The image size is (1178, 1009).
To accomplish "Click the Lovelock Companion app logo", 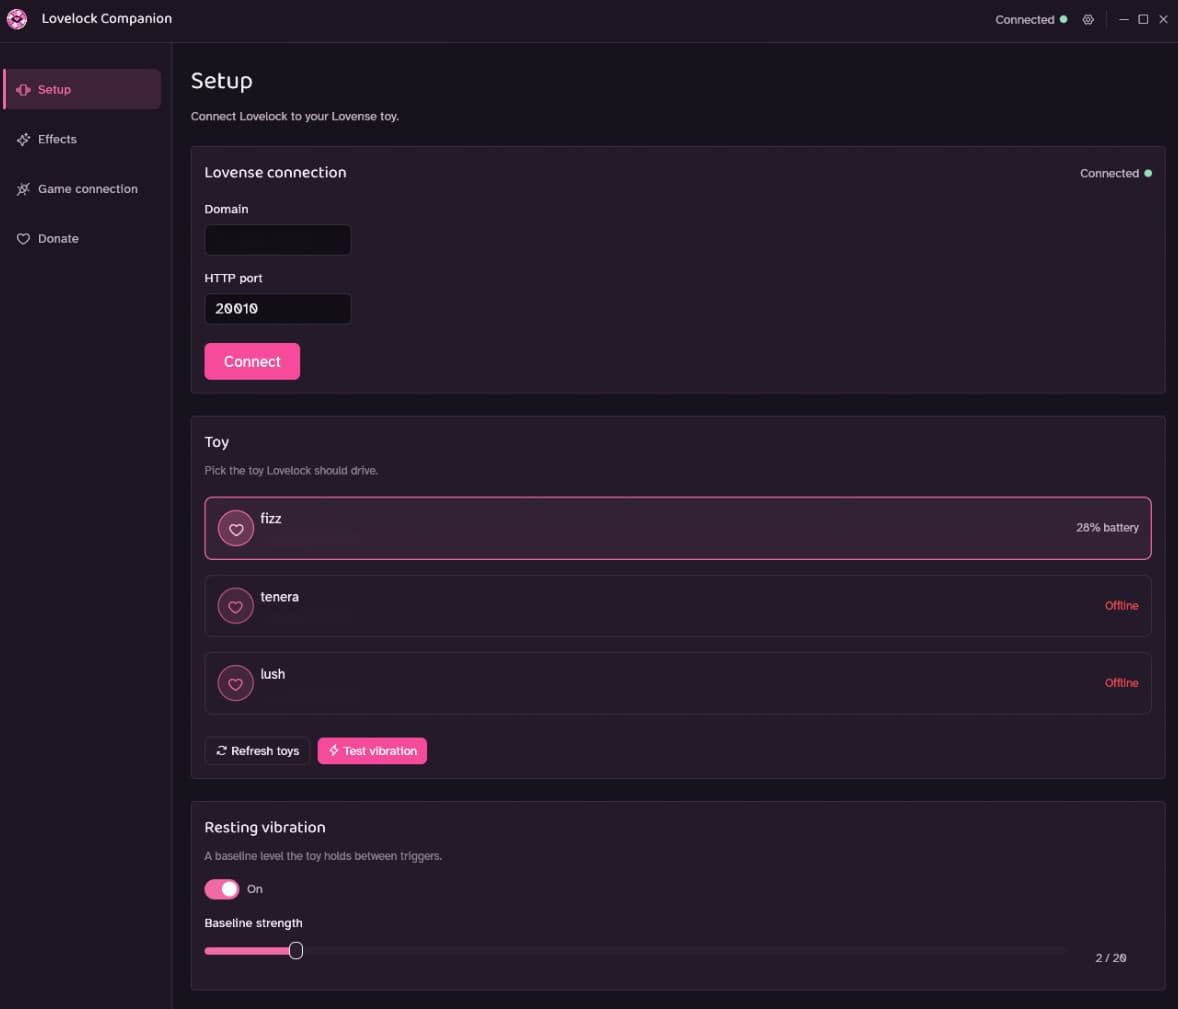I will pos(17,19).
